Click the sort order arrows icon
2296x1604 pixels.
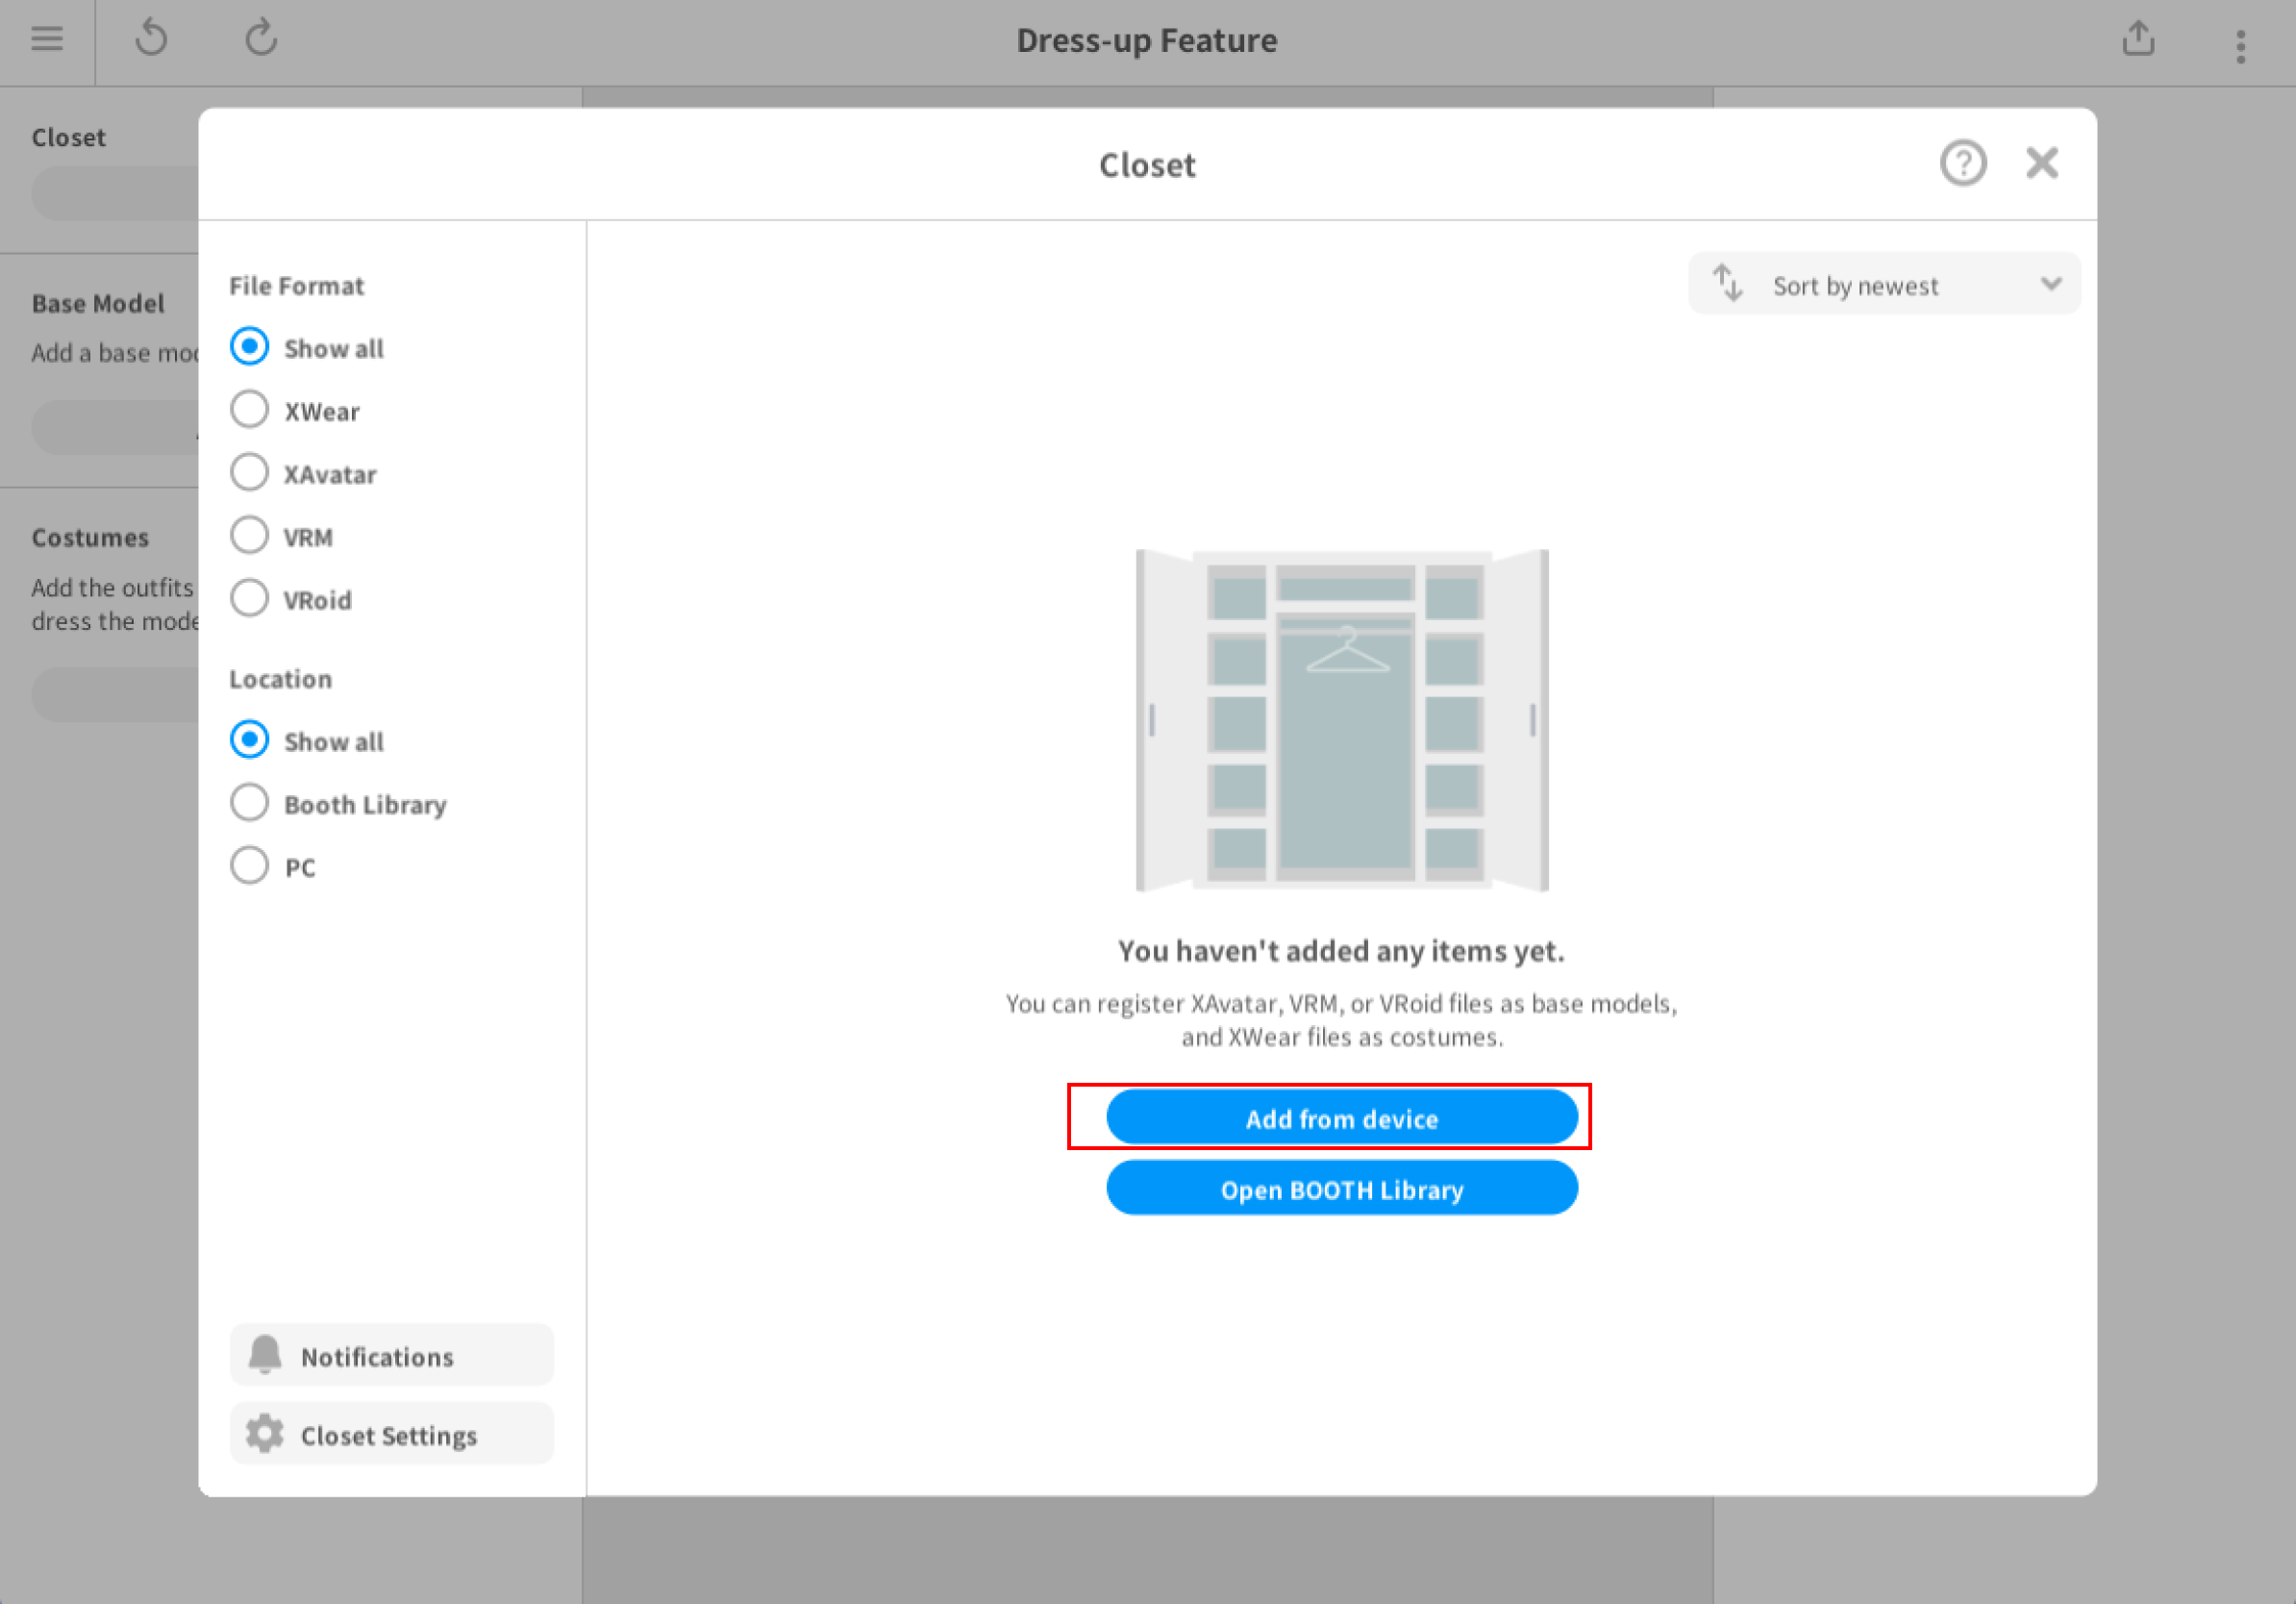(x=1727, y=283)
